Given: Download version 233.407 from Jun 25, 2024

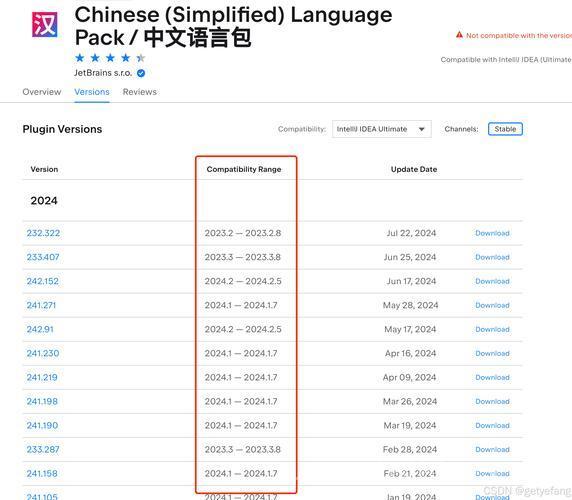Looking at the screenshot, I should point(492,257).
